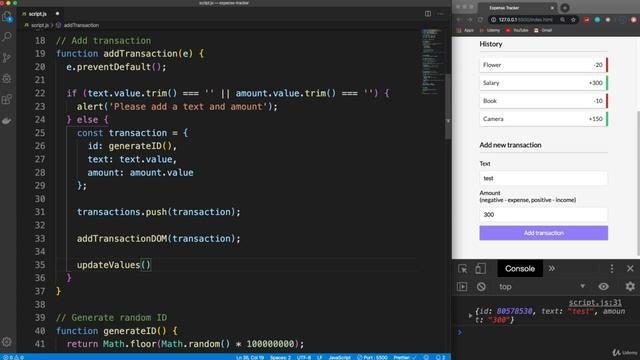
Task: Click Ln, Col cursor position in status bar
Action: [250, 357]
